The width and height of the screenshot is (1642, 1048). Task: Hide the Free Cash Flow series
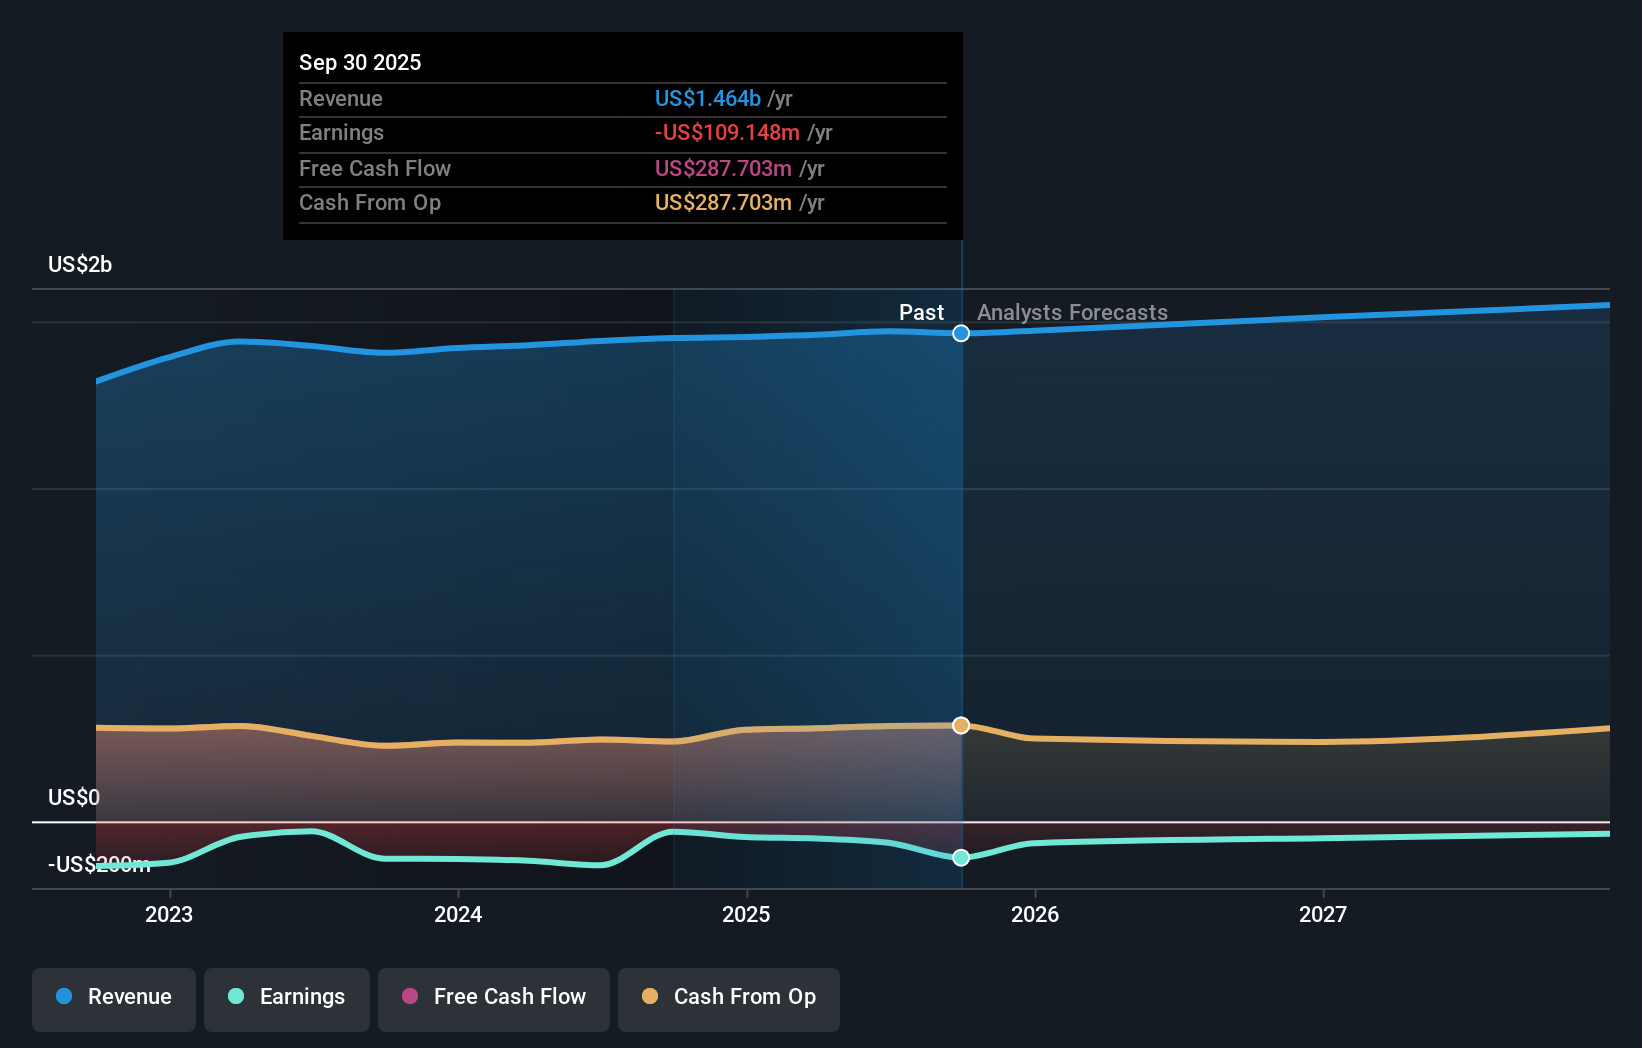pos(493,997)
